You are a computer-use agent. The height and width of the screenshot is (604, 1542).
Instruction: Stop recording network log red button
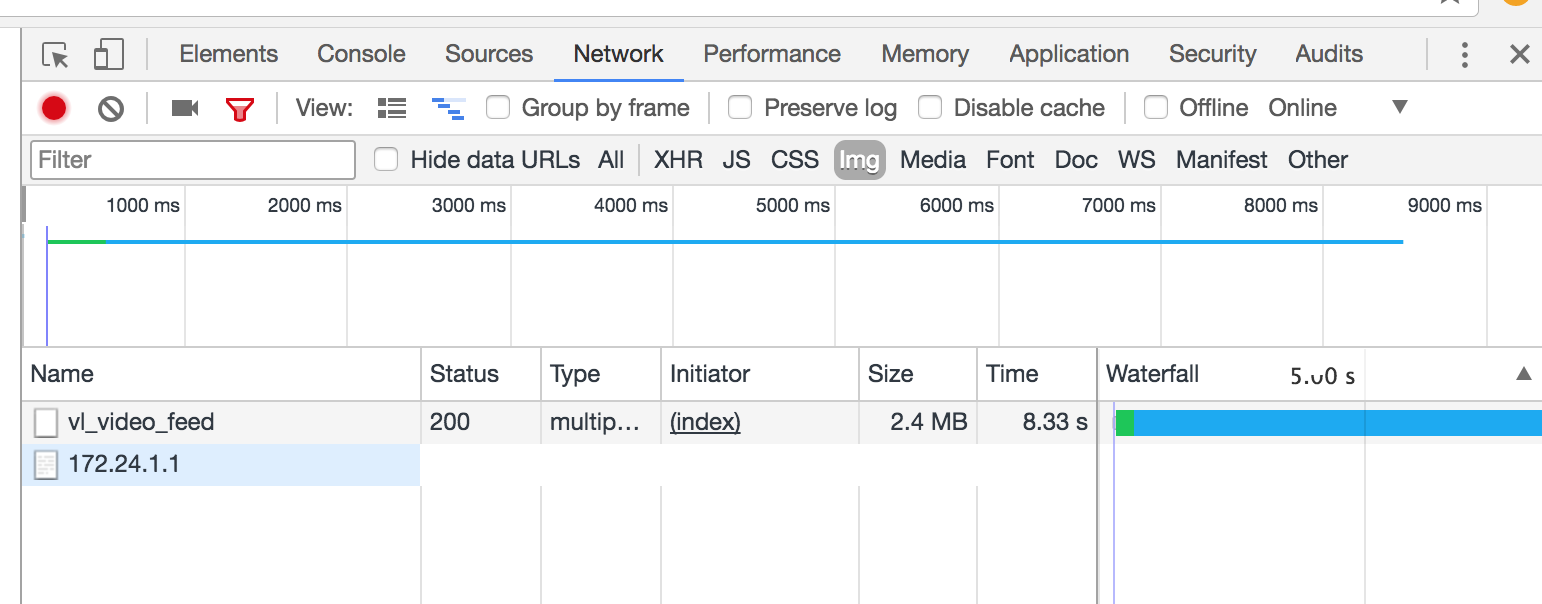[x=54, y=108]
